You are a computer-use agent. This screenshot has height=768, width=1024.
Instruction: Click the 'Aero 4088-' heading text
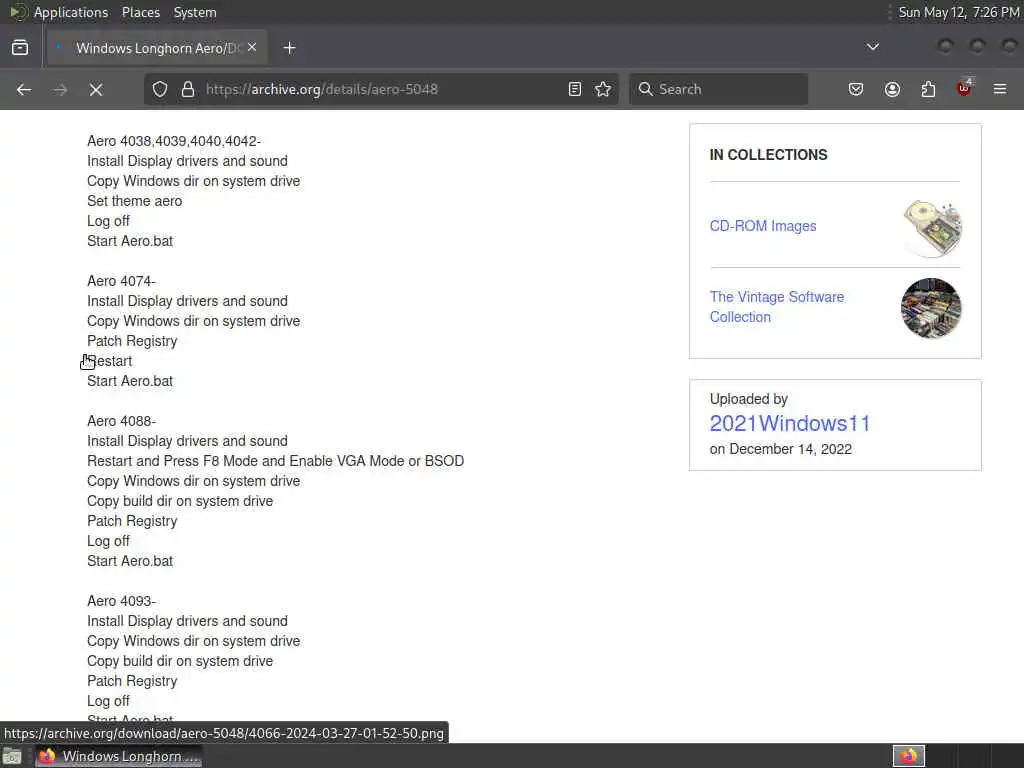click(121, 421)
